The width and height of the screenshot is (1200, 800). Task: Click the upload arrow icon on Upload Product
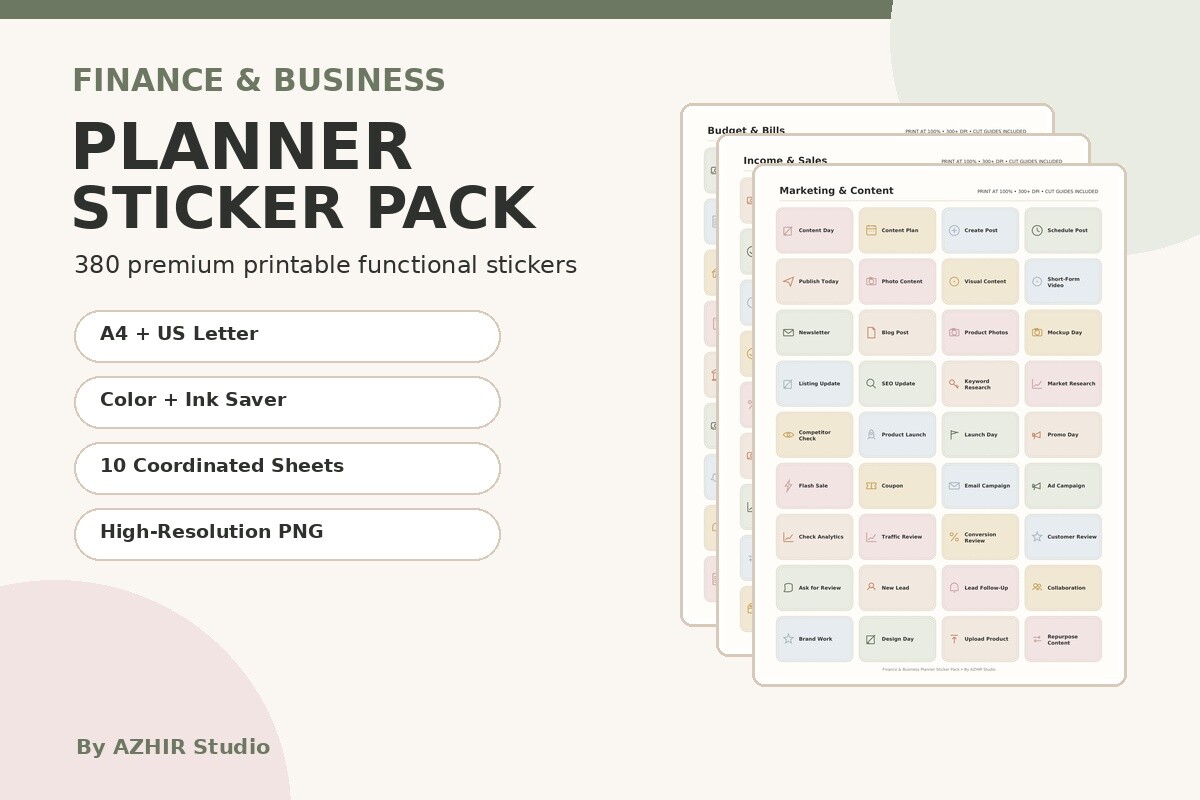pos(954,639)
